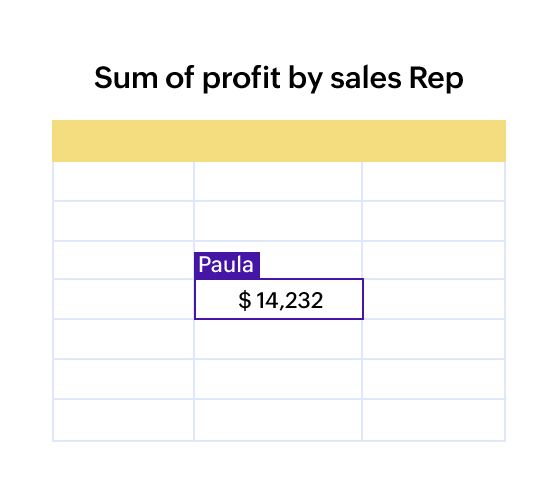
Task: Select the bottom-row cell in the middle column
Action: coord(278,420)
